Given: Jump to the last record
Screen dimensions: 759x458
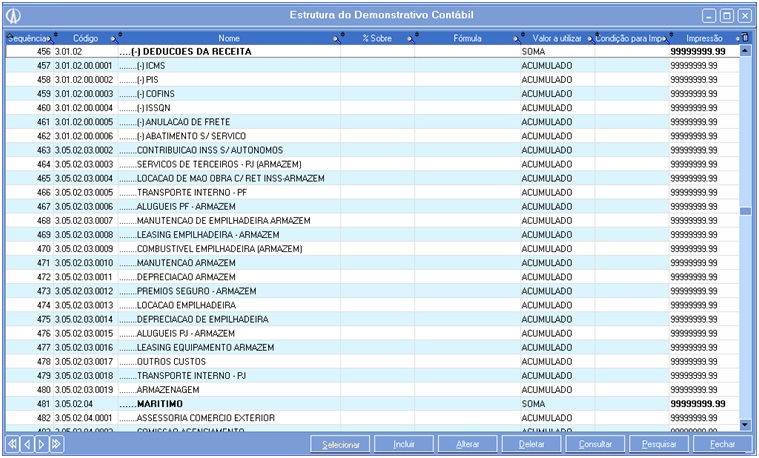Looking at the screenshot, I should (x=56, y=443).
